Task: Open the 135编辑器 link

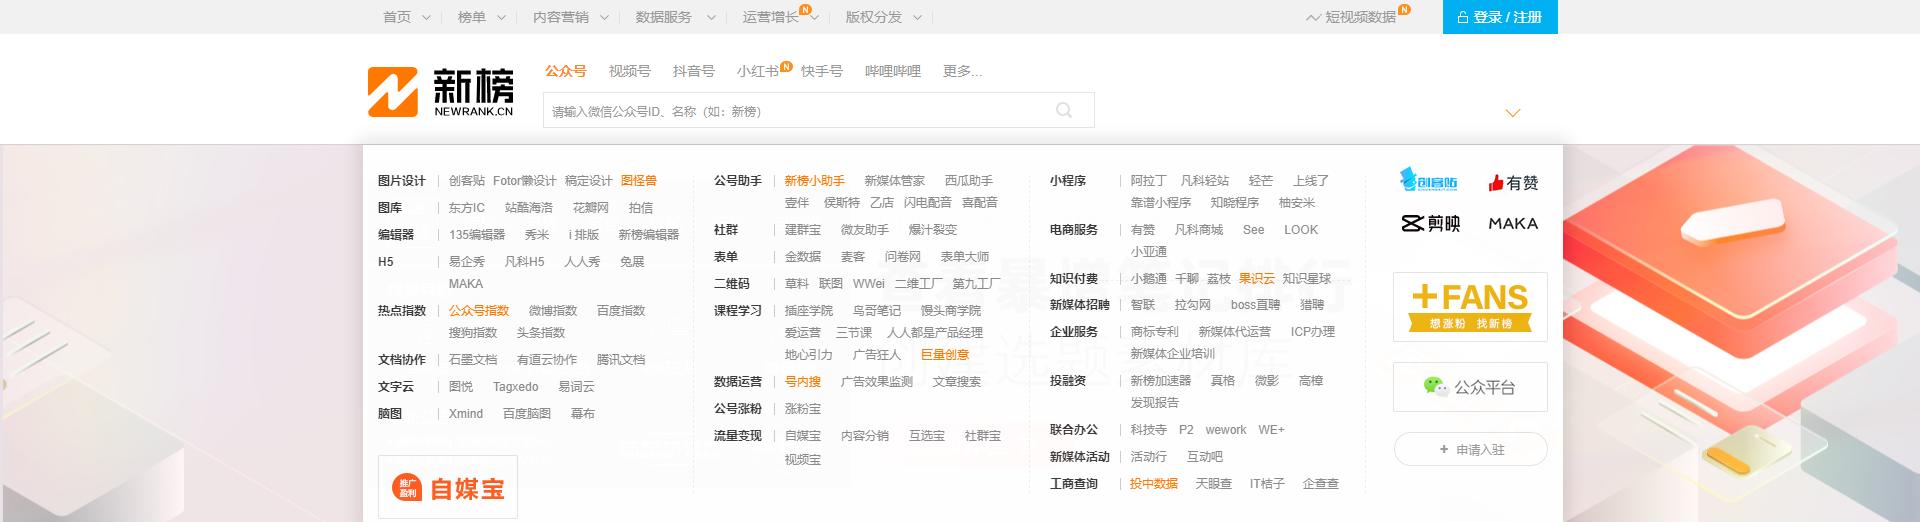Action: 477,235
